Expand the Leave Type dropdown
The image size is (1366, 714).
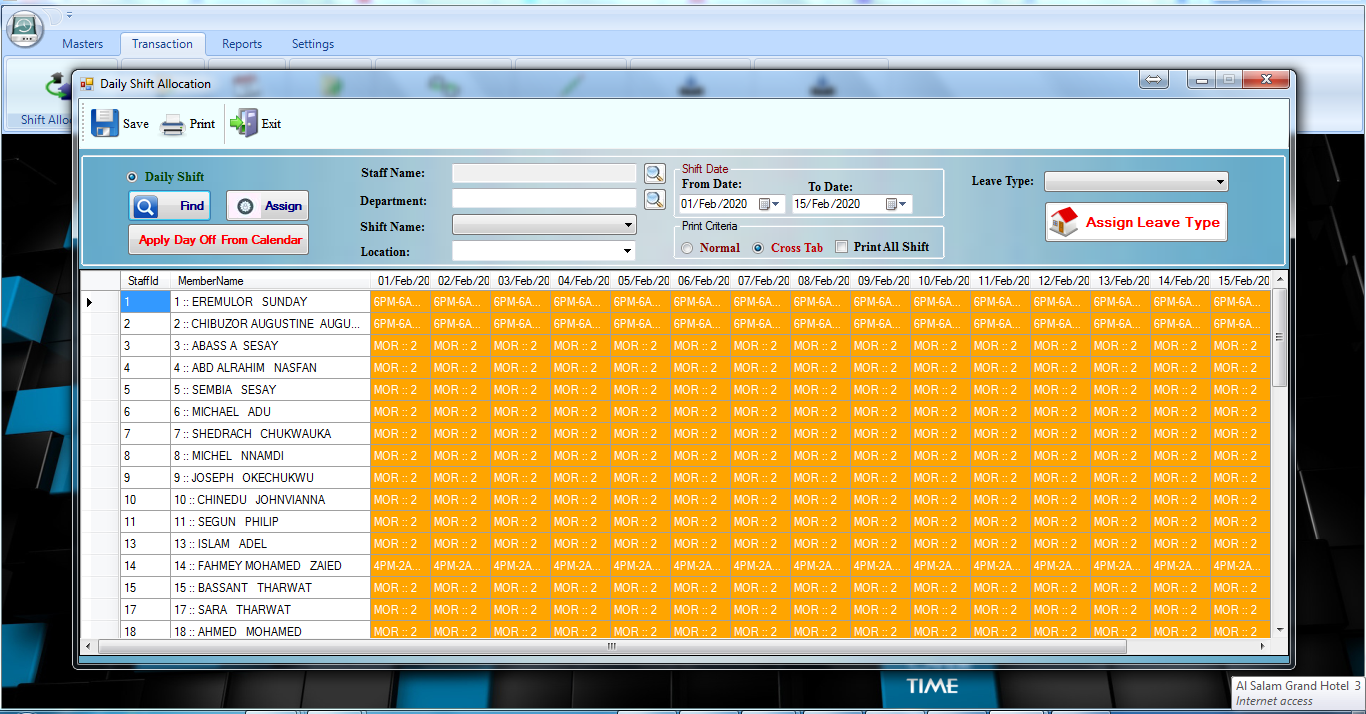[x=1220, y=182]
